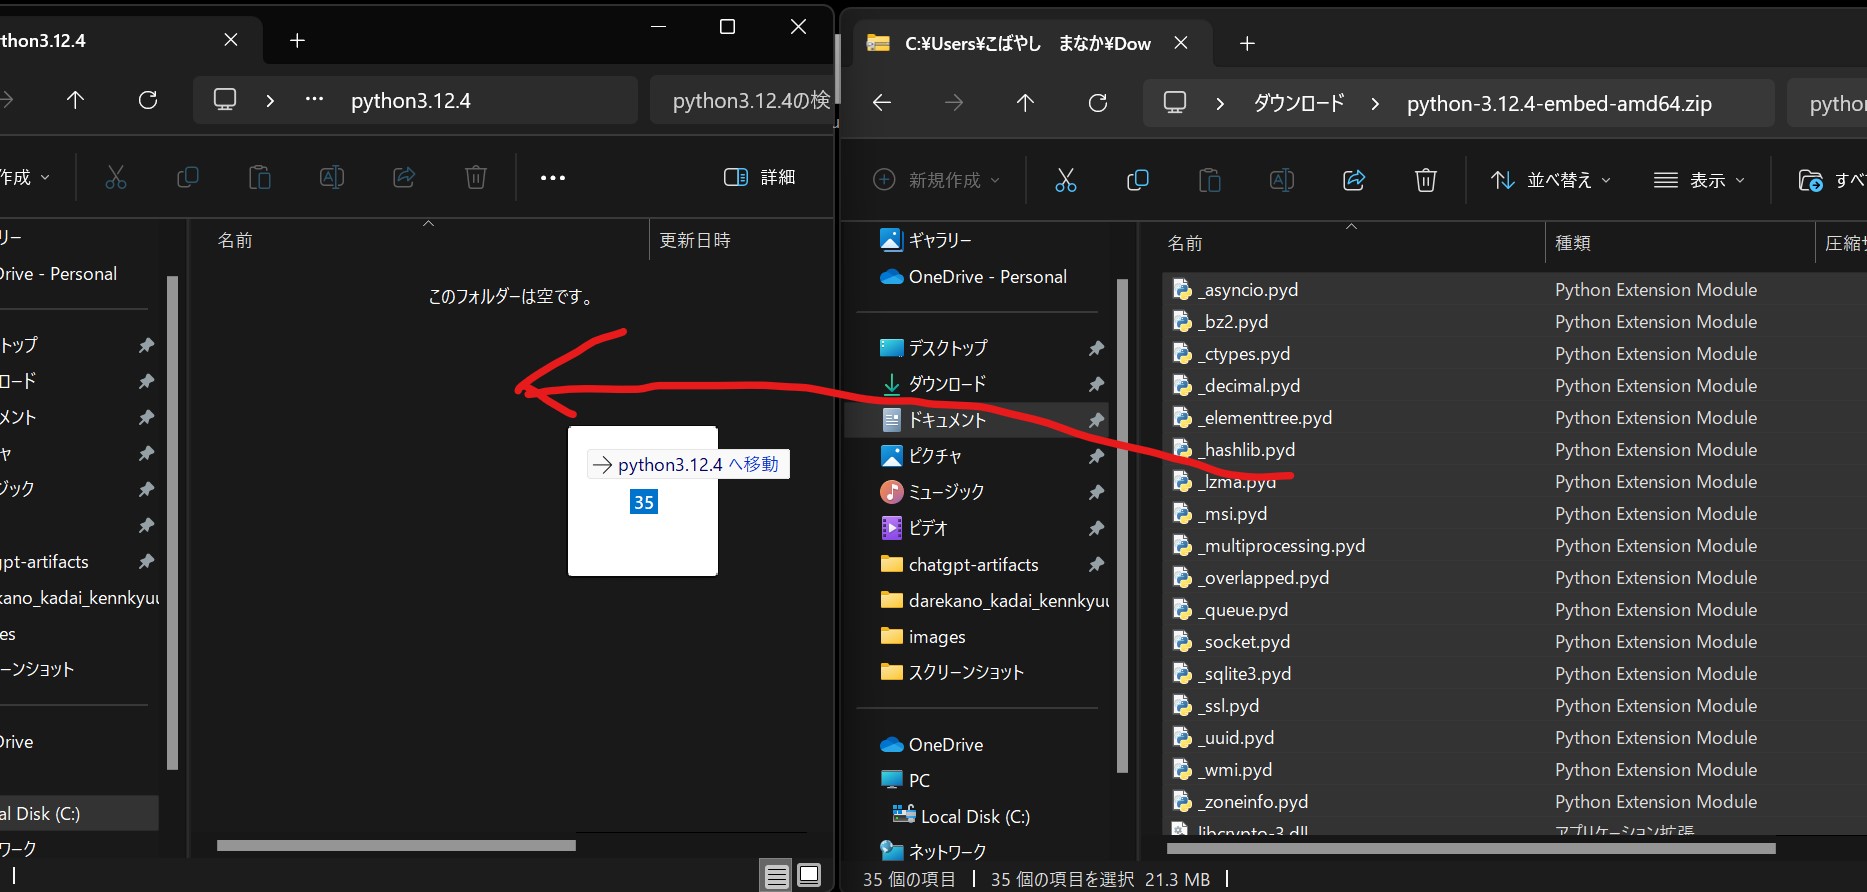Image resolution: width=1867 pixels, height=892 pixels.
Task: Expand chevron after monitor icon in left address bar
Action: point(270,100)
